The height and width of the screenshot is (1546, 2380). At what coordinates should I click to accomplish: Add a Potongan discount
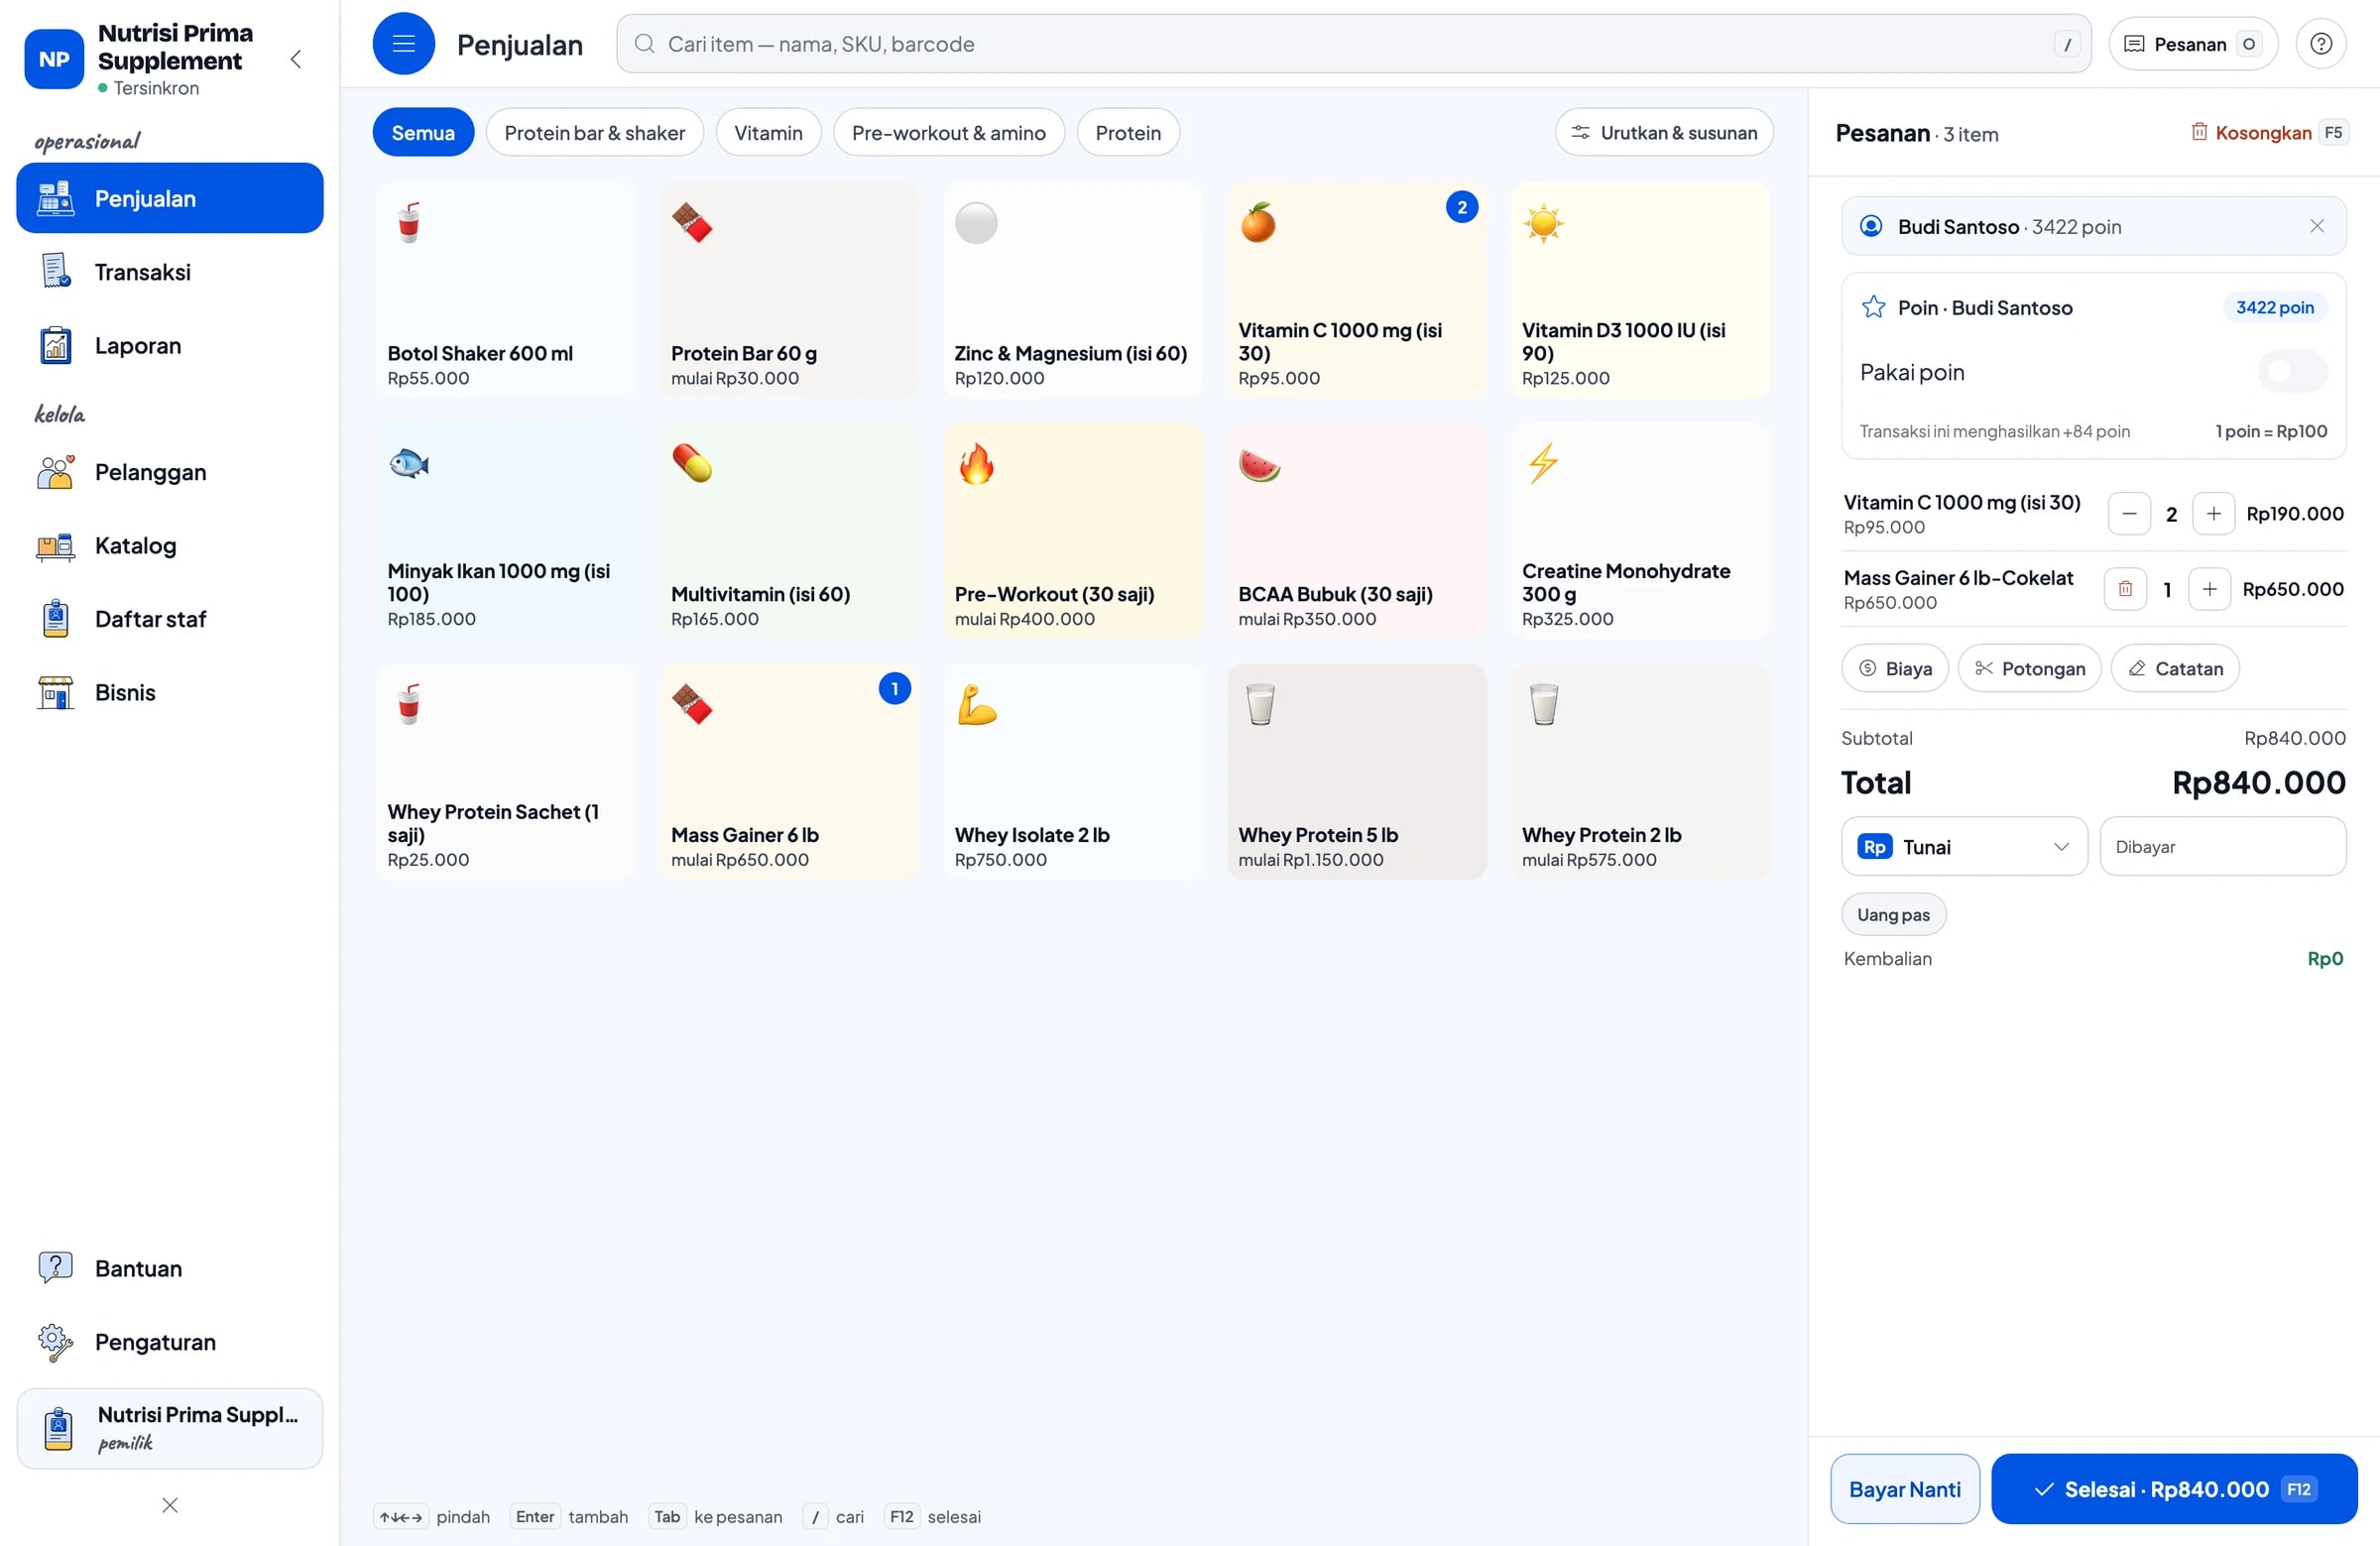(x=2029, y=668)
